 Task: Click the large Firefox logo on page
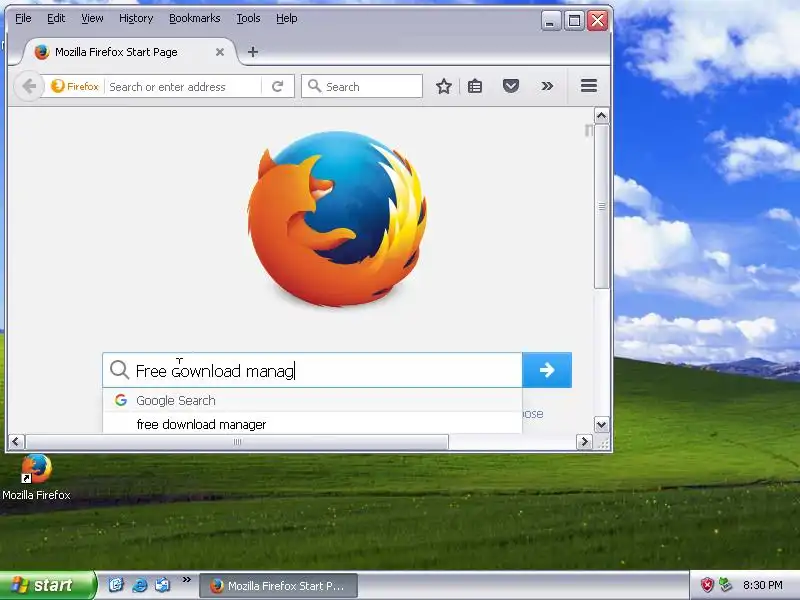pos(337,218)
